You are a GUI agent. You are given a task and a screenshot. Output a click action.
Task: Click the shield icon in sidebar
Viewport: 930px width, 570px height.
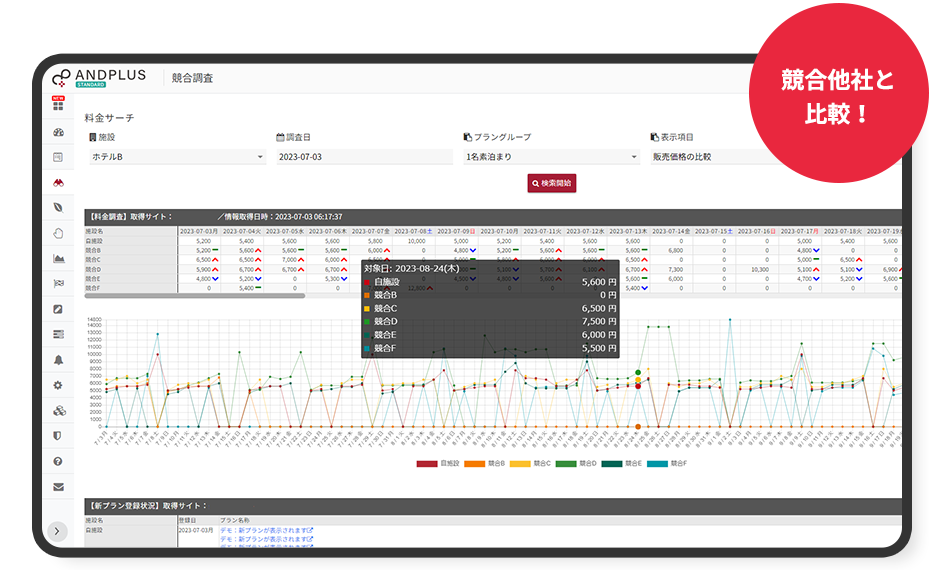tap(58, 435)
